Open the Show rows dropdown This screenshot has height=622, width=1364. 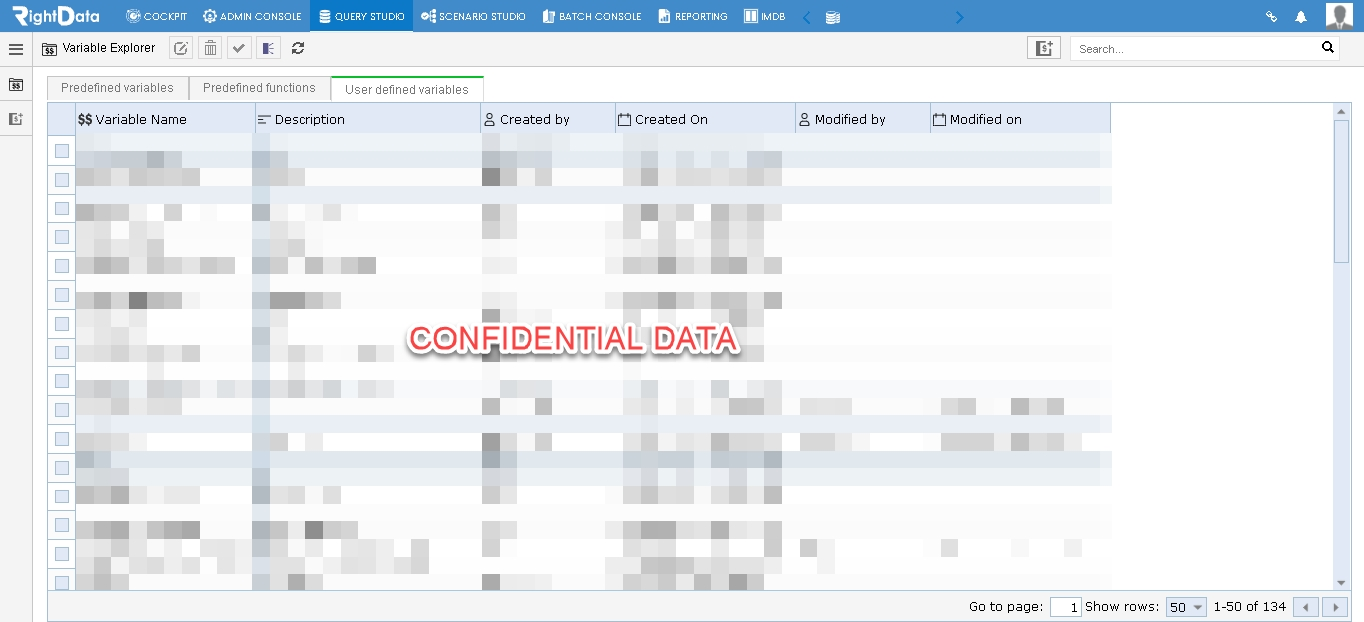coord(1186,607)
